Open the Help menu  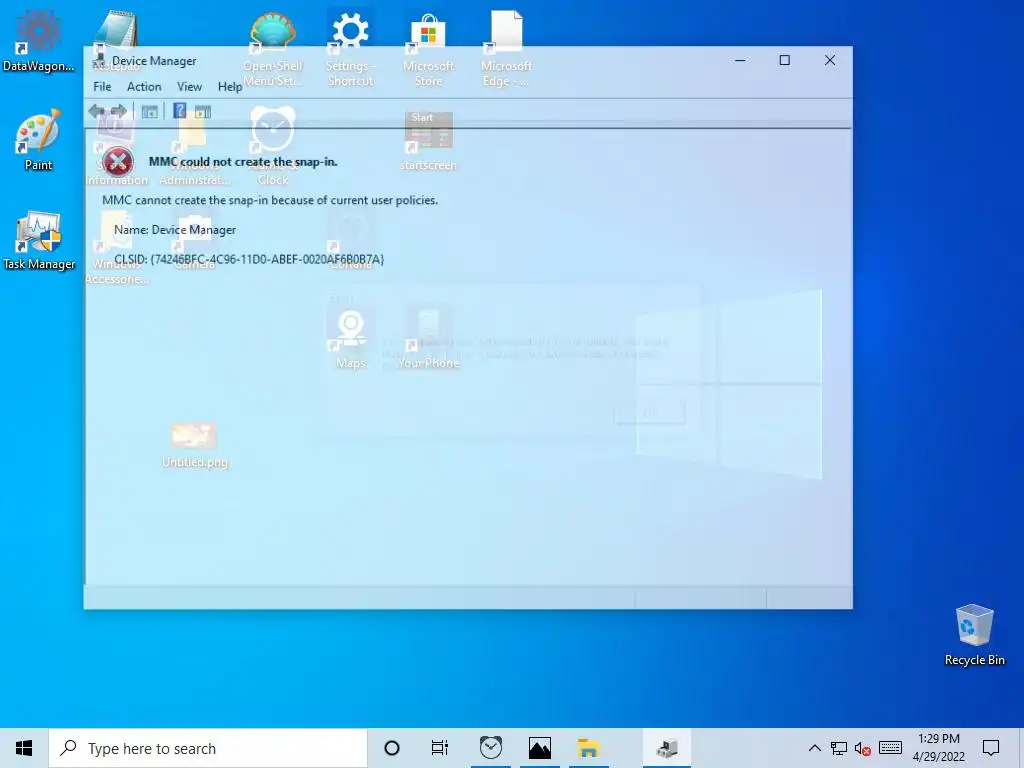click(x=230, y=86)
